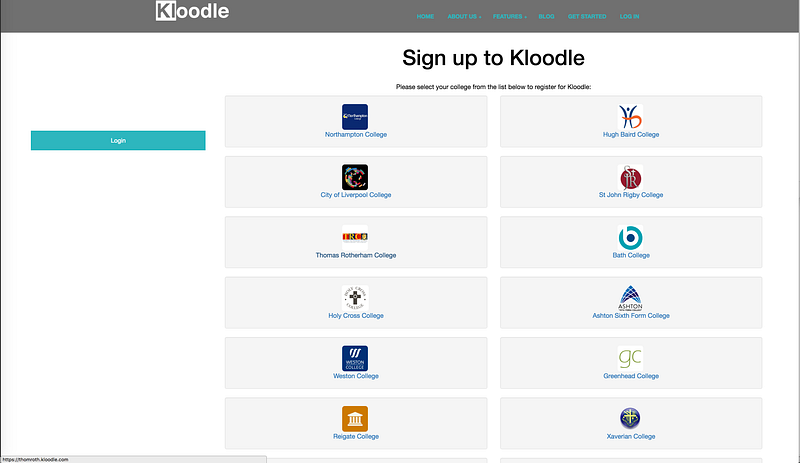Click the St John Rigby College logo
The image size is (800, 463).
630,177
